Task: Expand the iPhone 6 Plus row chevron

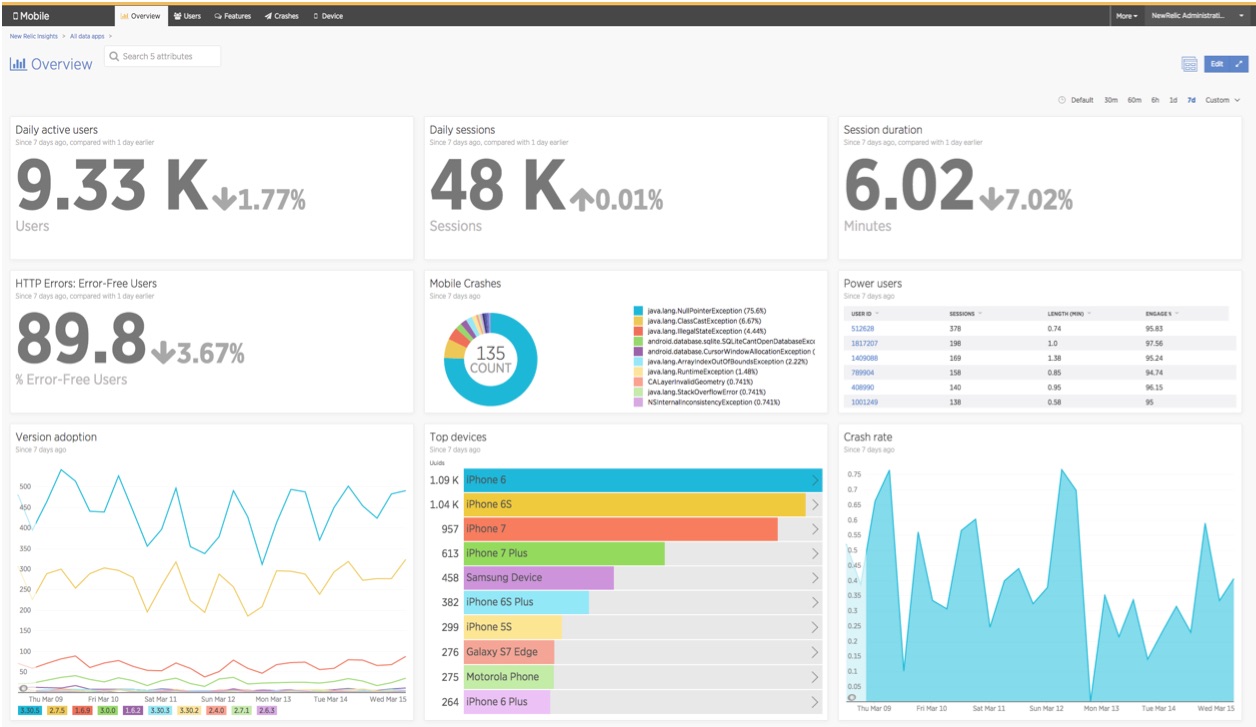Action: [814, 702]
